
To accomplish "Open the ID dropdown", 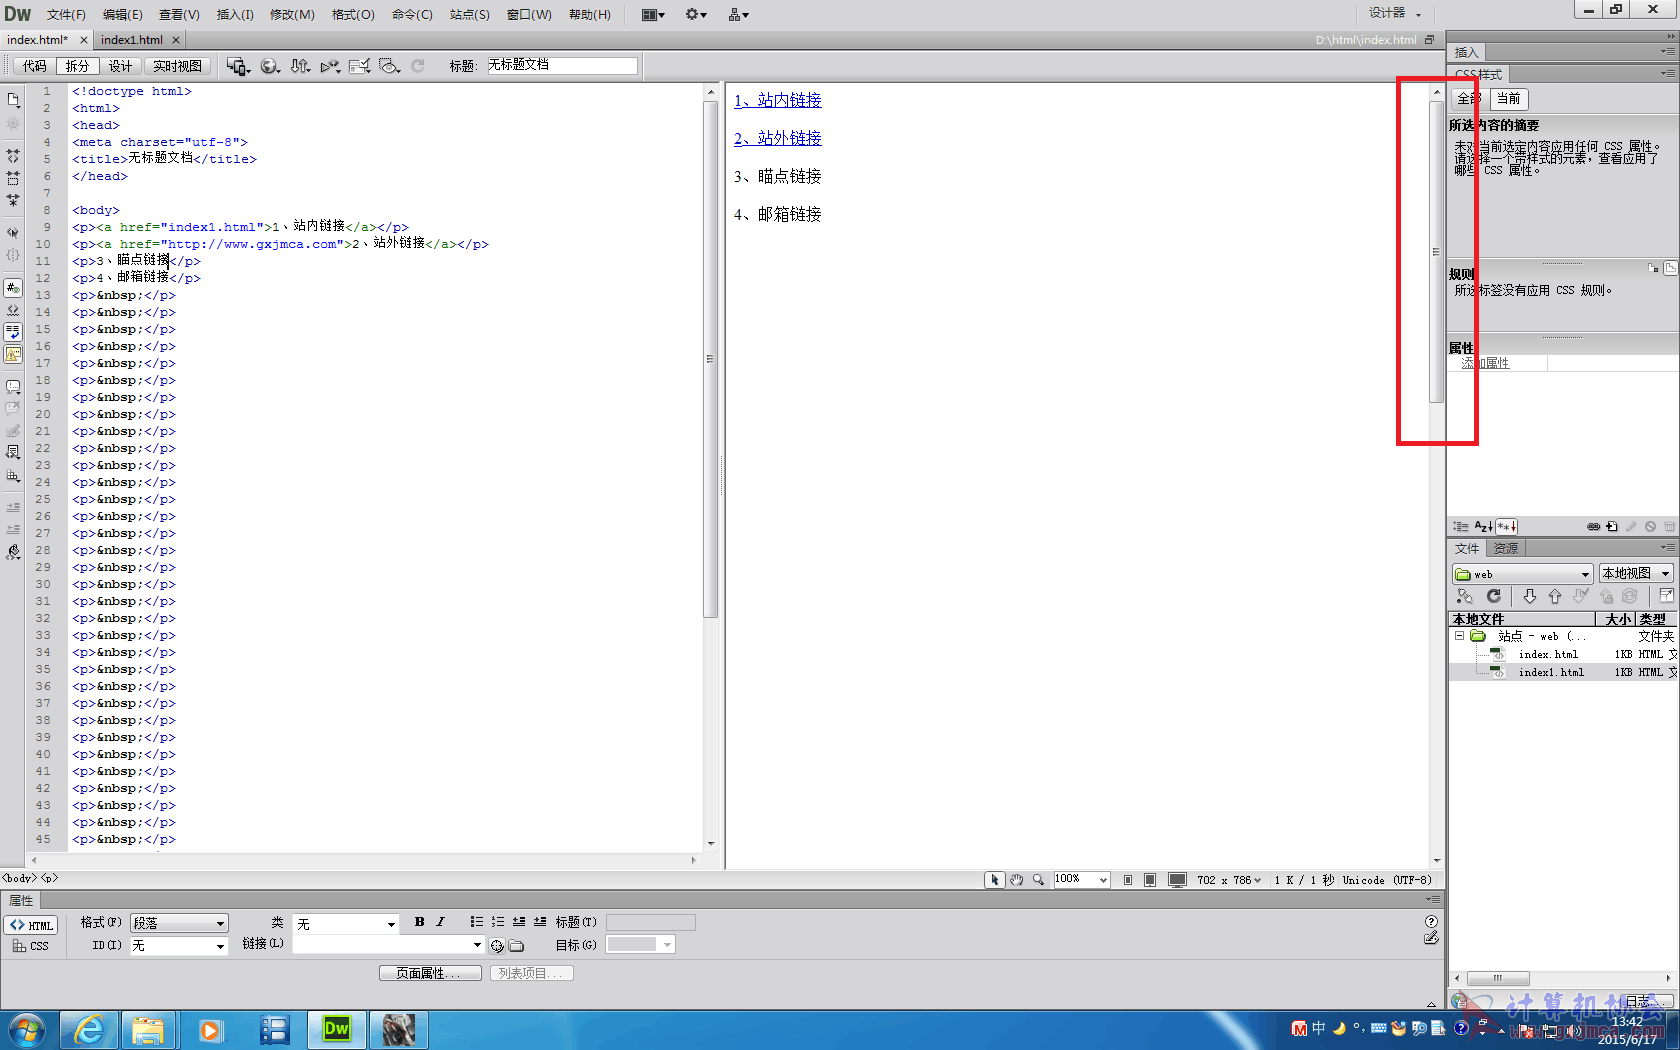I will 179,945.
